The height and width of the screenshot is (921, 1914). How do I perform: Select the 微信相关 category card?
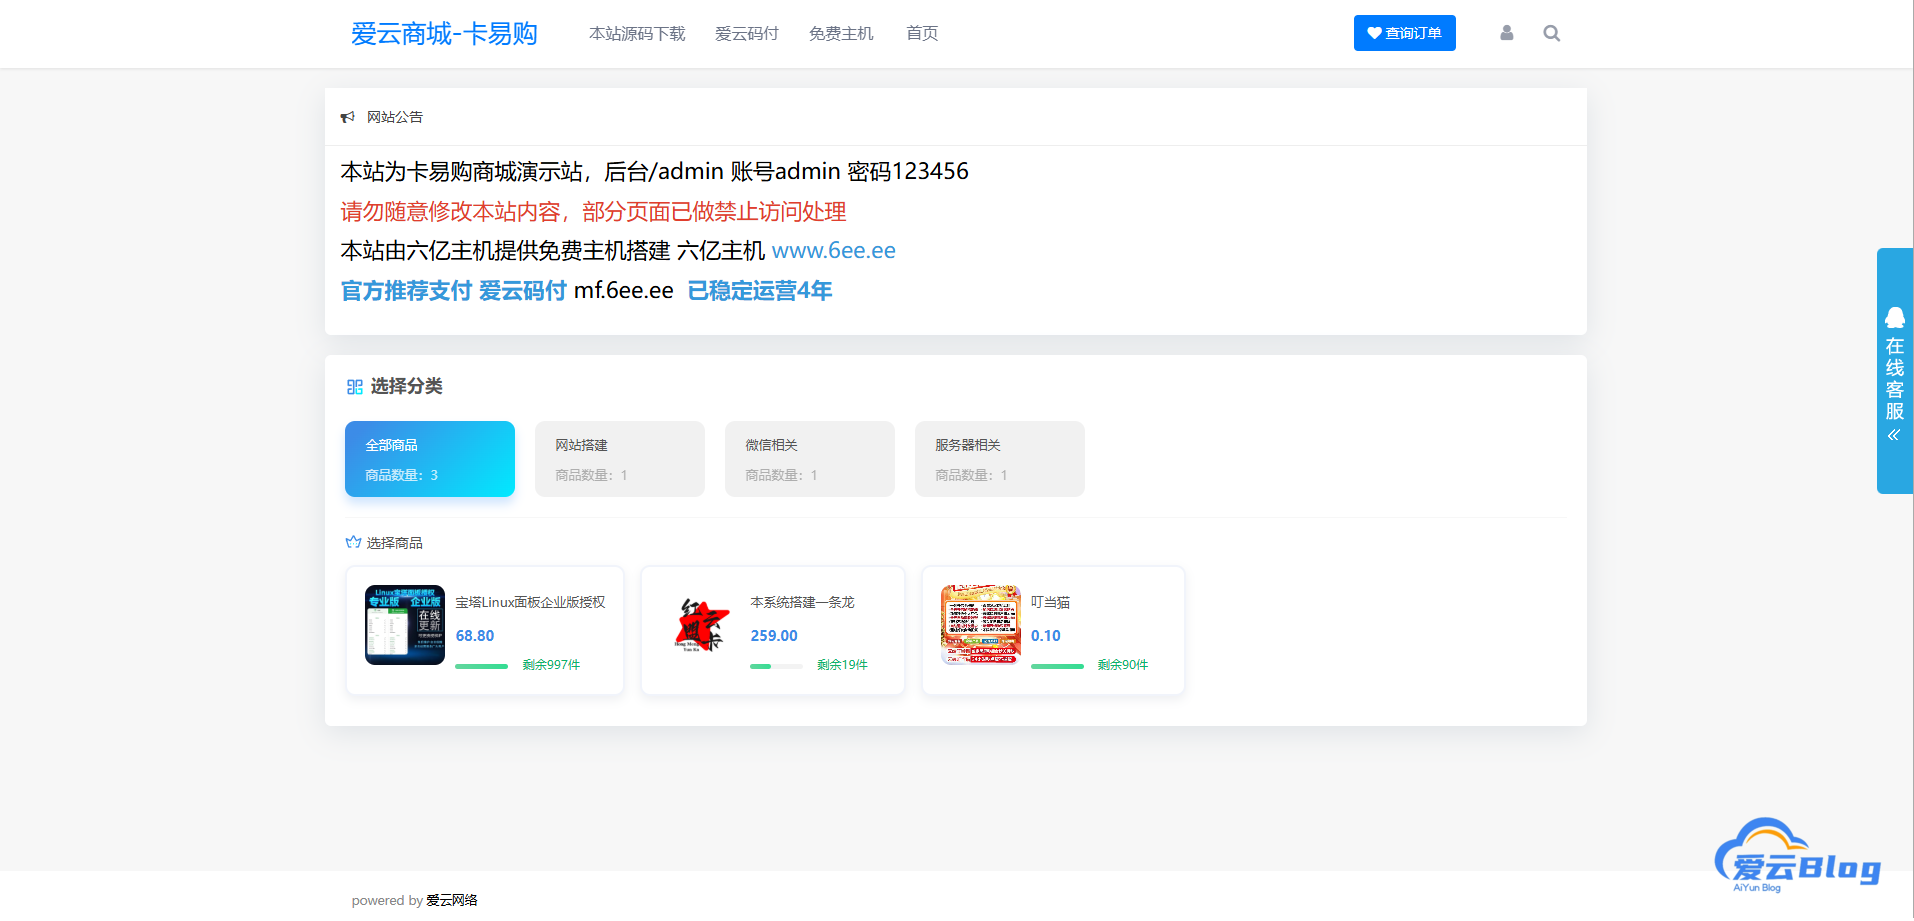809,459
